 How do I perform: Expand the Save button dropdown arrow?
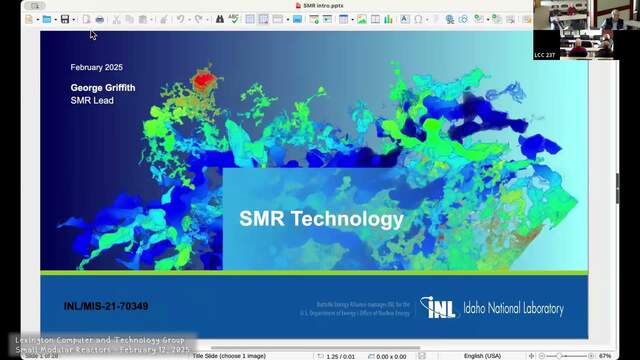pos(73,20)
